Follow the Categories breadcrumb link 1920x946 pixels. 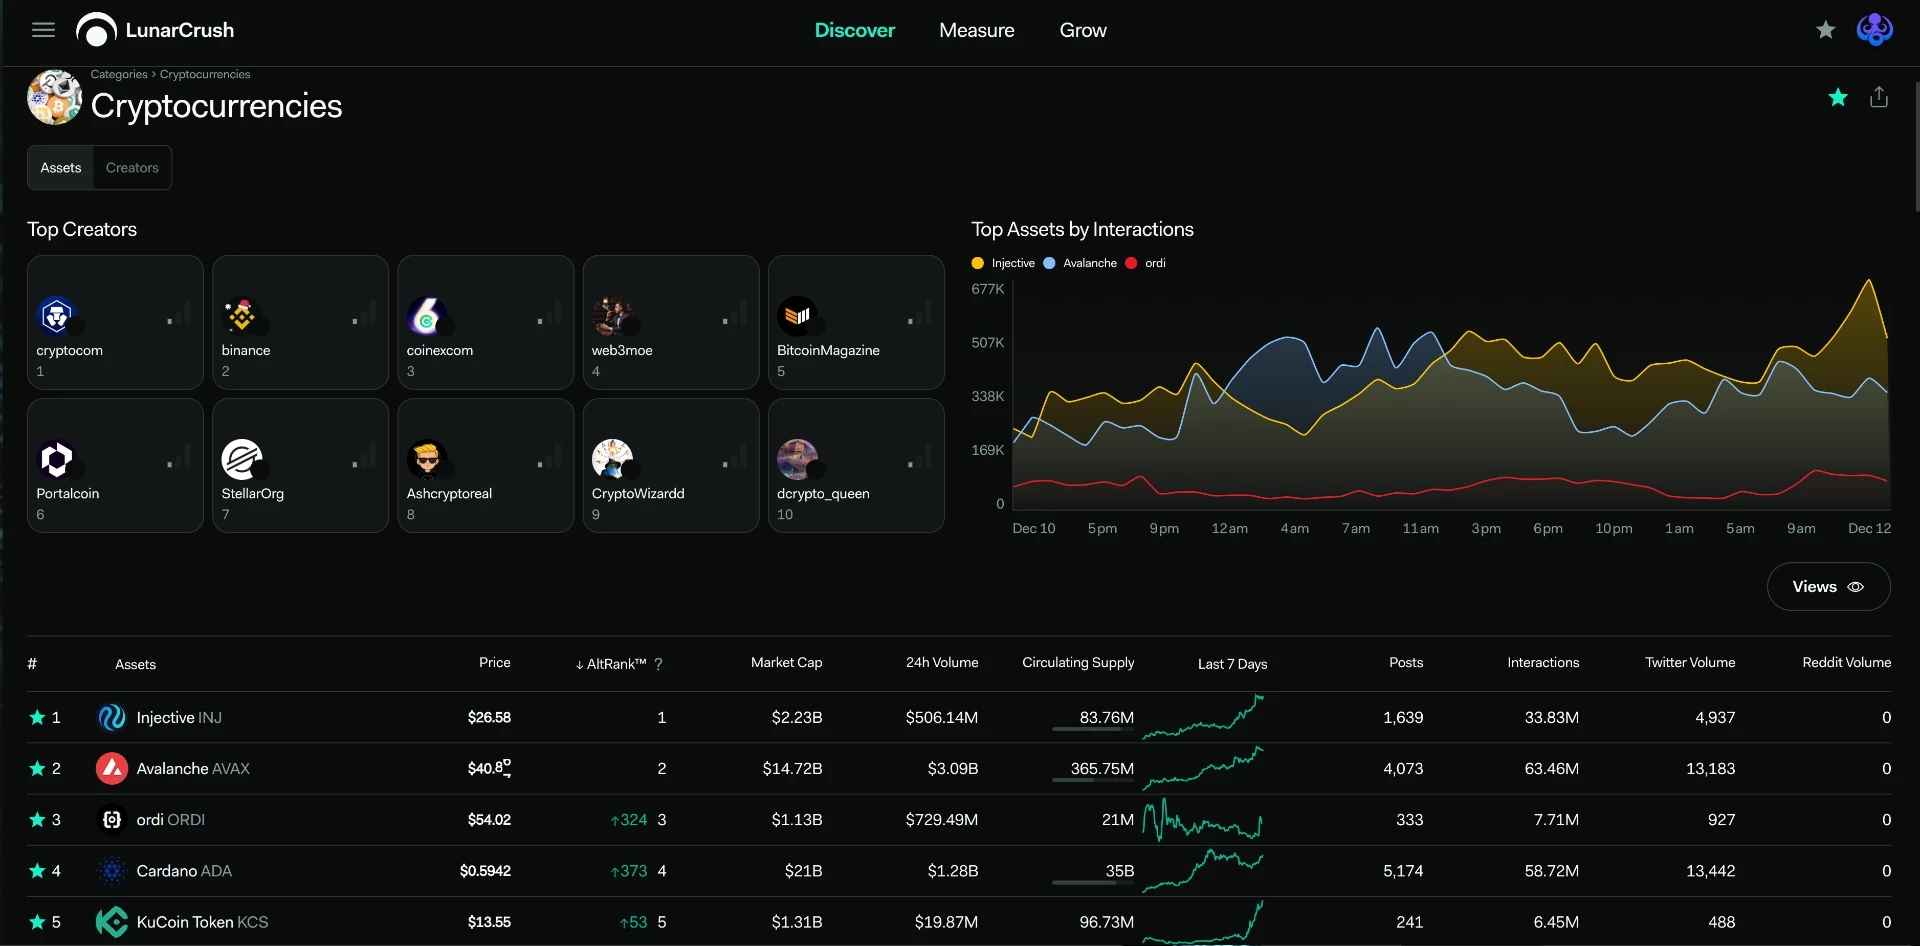119,74
